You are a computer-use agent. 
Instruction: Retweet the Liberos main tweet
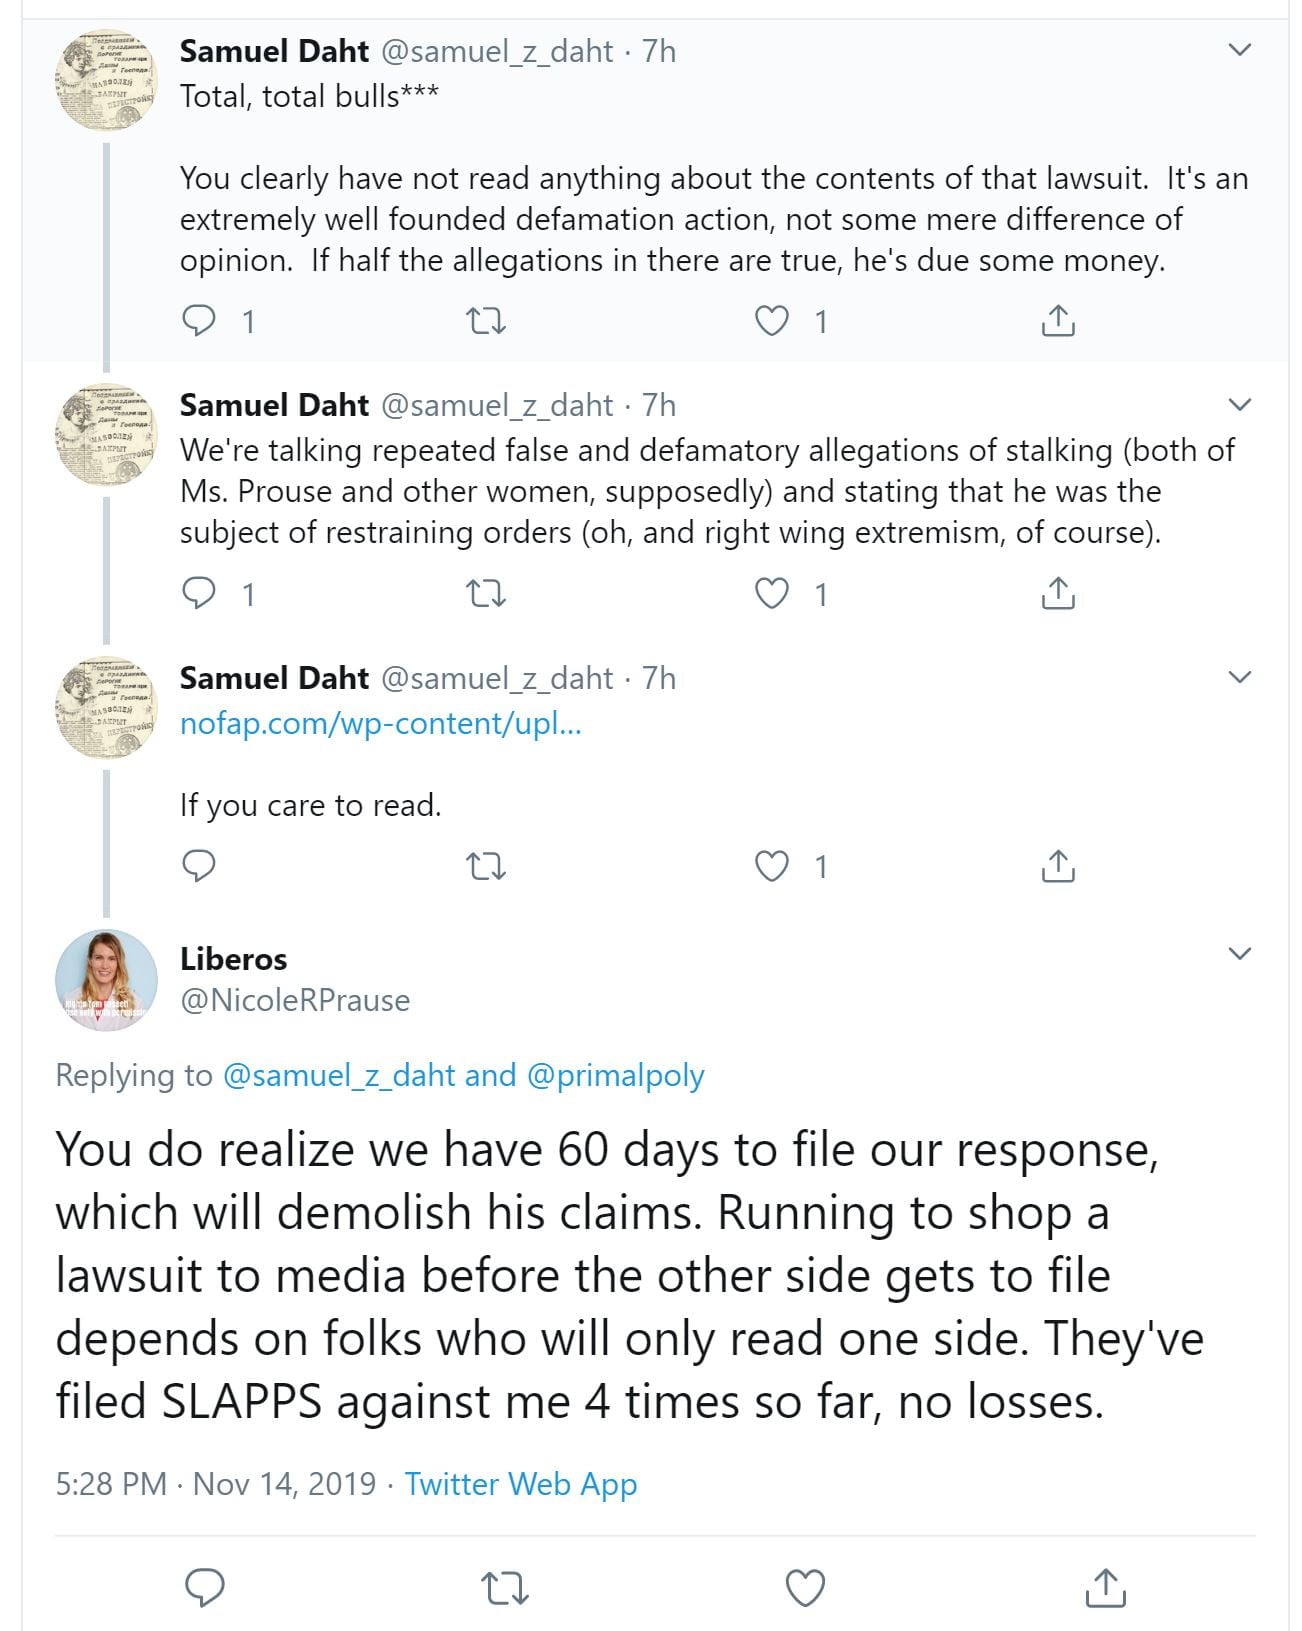click(504, 1587)
